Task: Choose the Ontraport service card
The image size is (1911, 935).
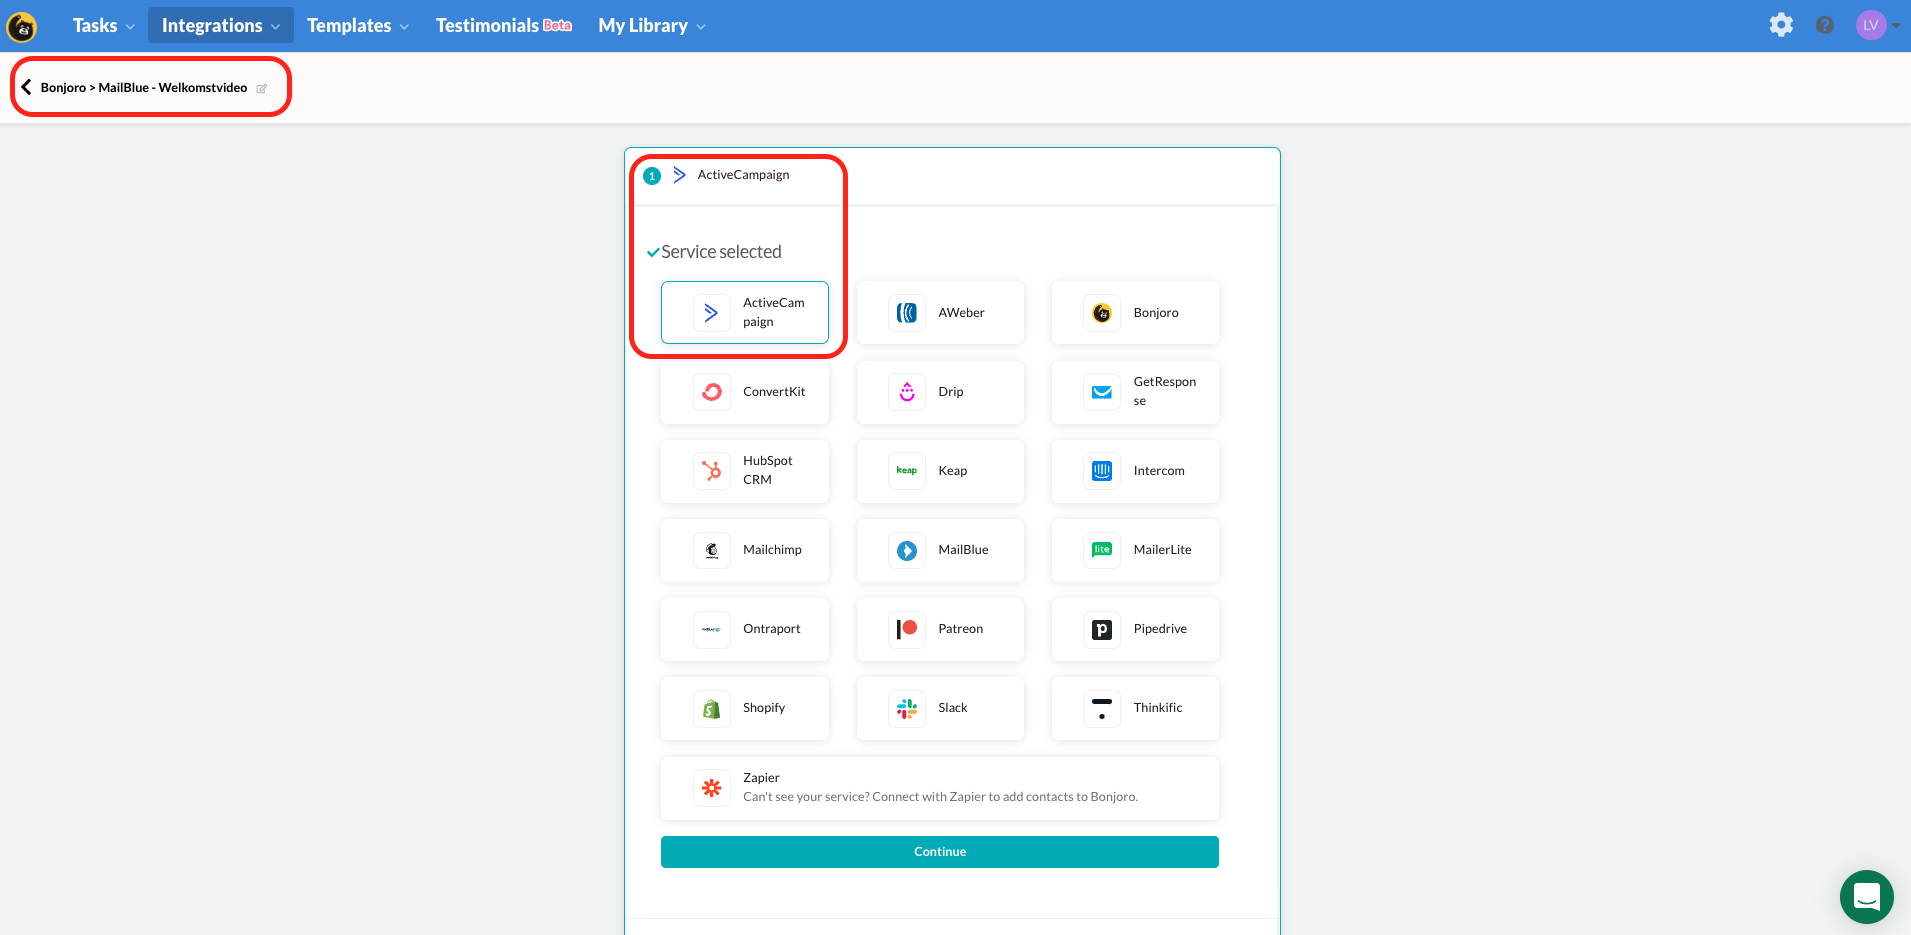Action: point(745,628)
